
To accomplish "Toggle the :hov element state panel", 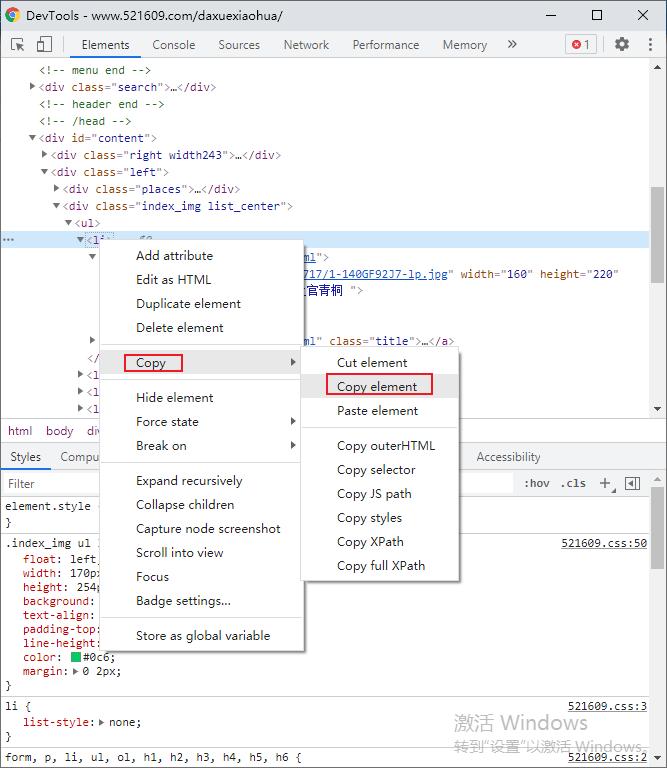I will pos(537,483).
